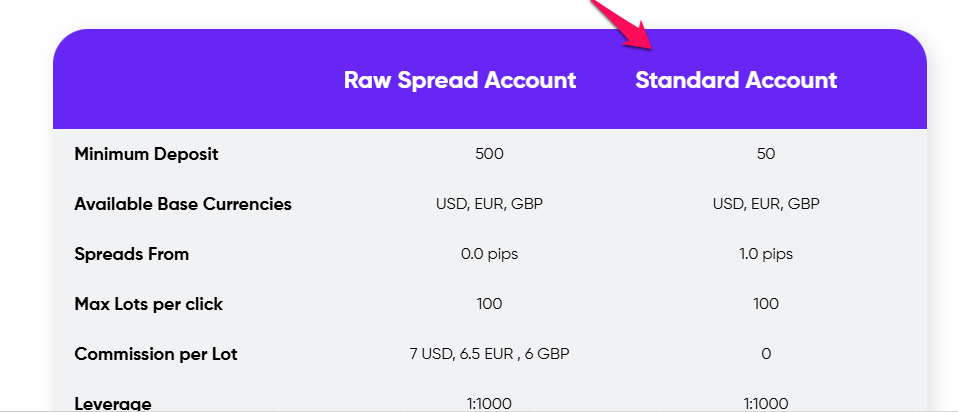Select Raw Spread's USD, EUR, GBP currencies

coord(489,204)
